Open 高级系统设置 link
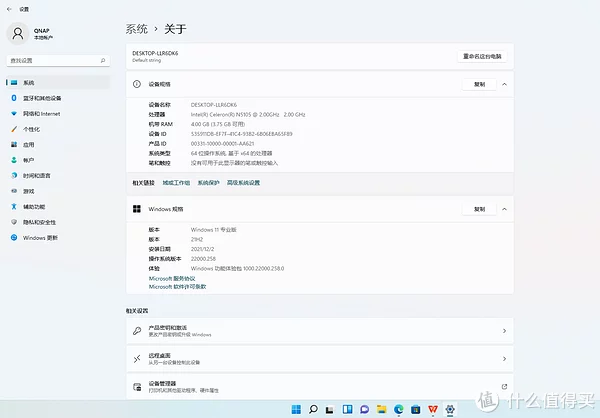Screen dimensions: 600x418 [x=243, y=183]
